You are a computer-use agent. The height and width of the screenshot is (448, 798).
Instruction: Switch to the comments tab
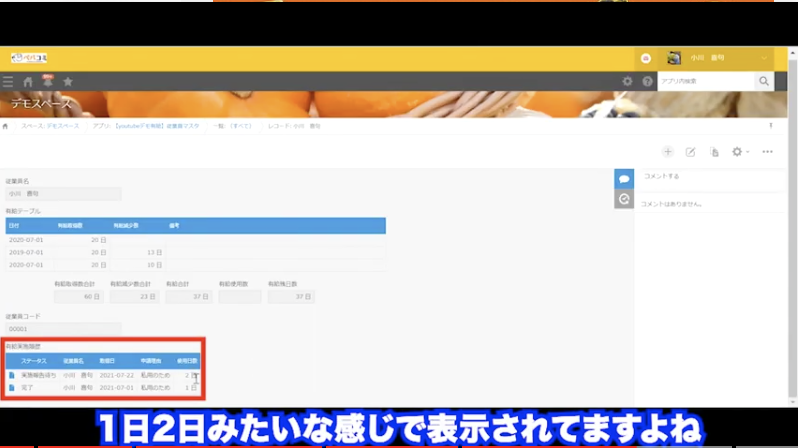623,178
